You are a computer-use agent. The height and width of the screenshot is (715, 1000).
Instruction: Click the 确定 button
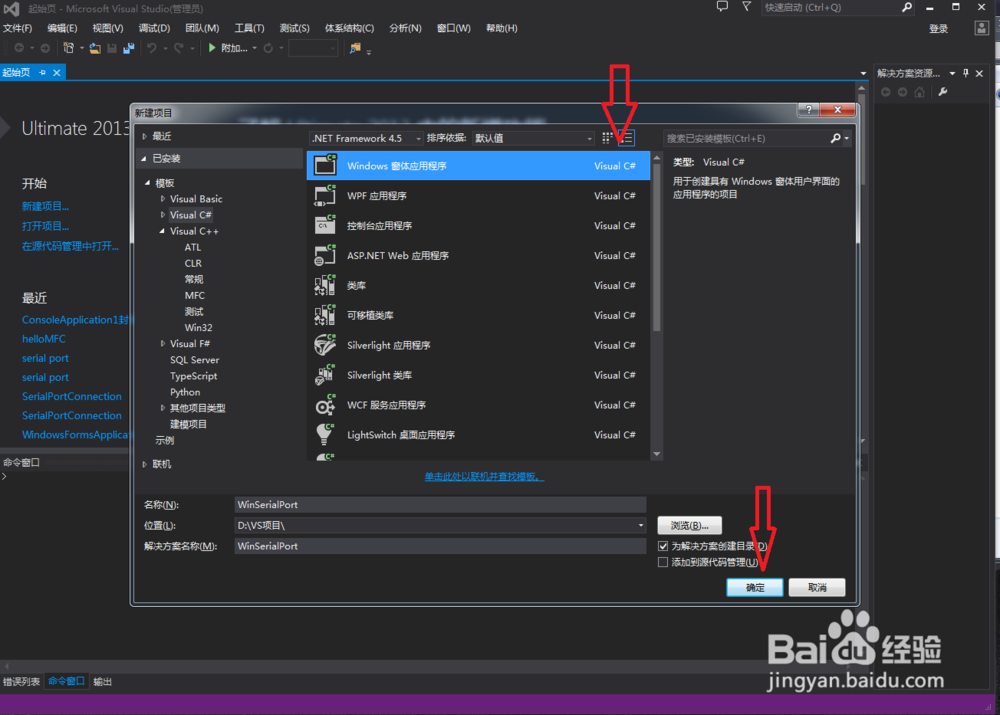[755, 587]
